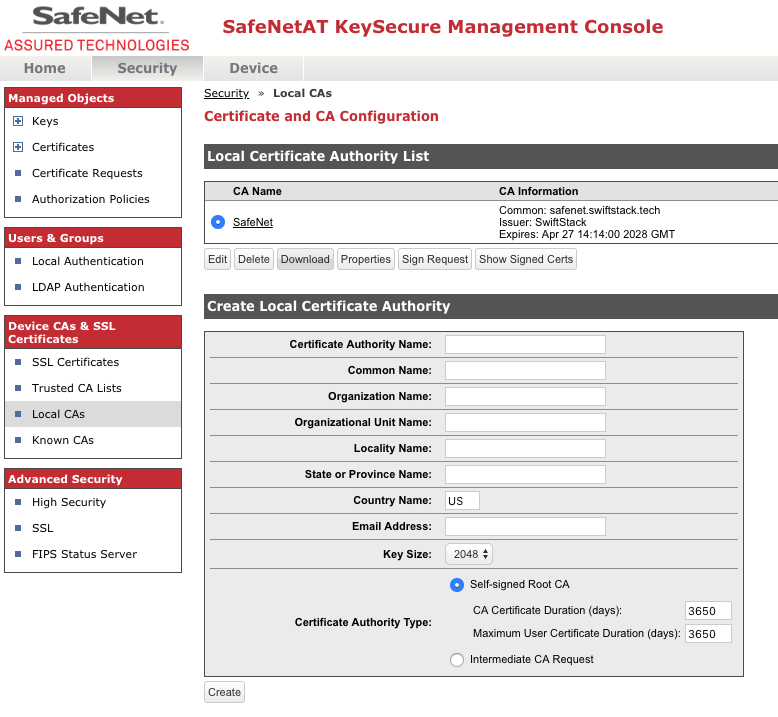Click Show Signed Certs button
This screenshot has width=778, height=717.
[x=526, y=259]
